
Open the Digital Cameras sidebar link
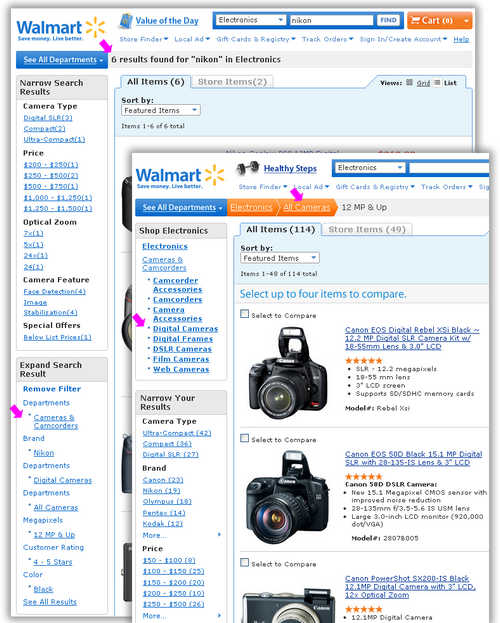coord(185,329)
